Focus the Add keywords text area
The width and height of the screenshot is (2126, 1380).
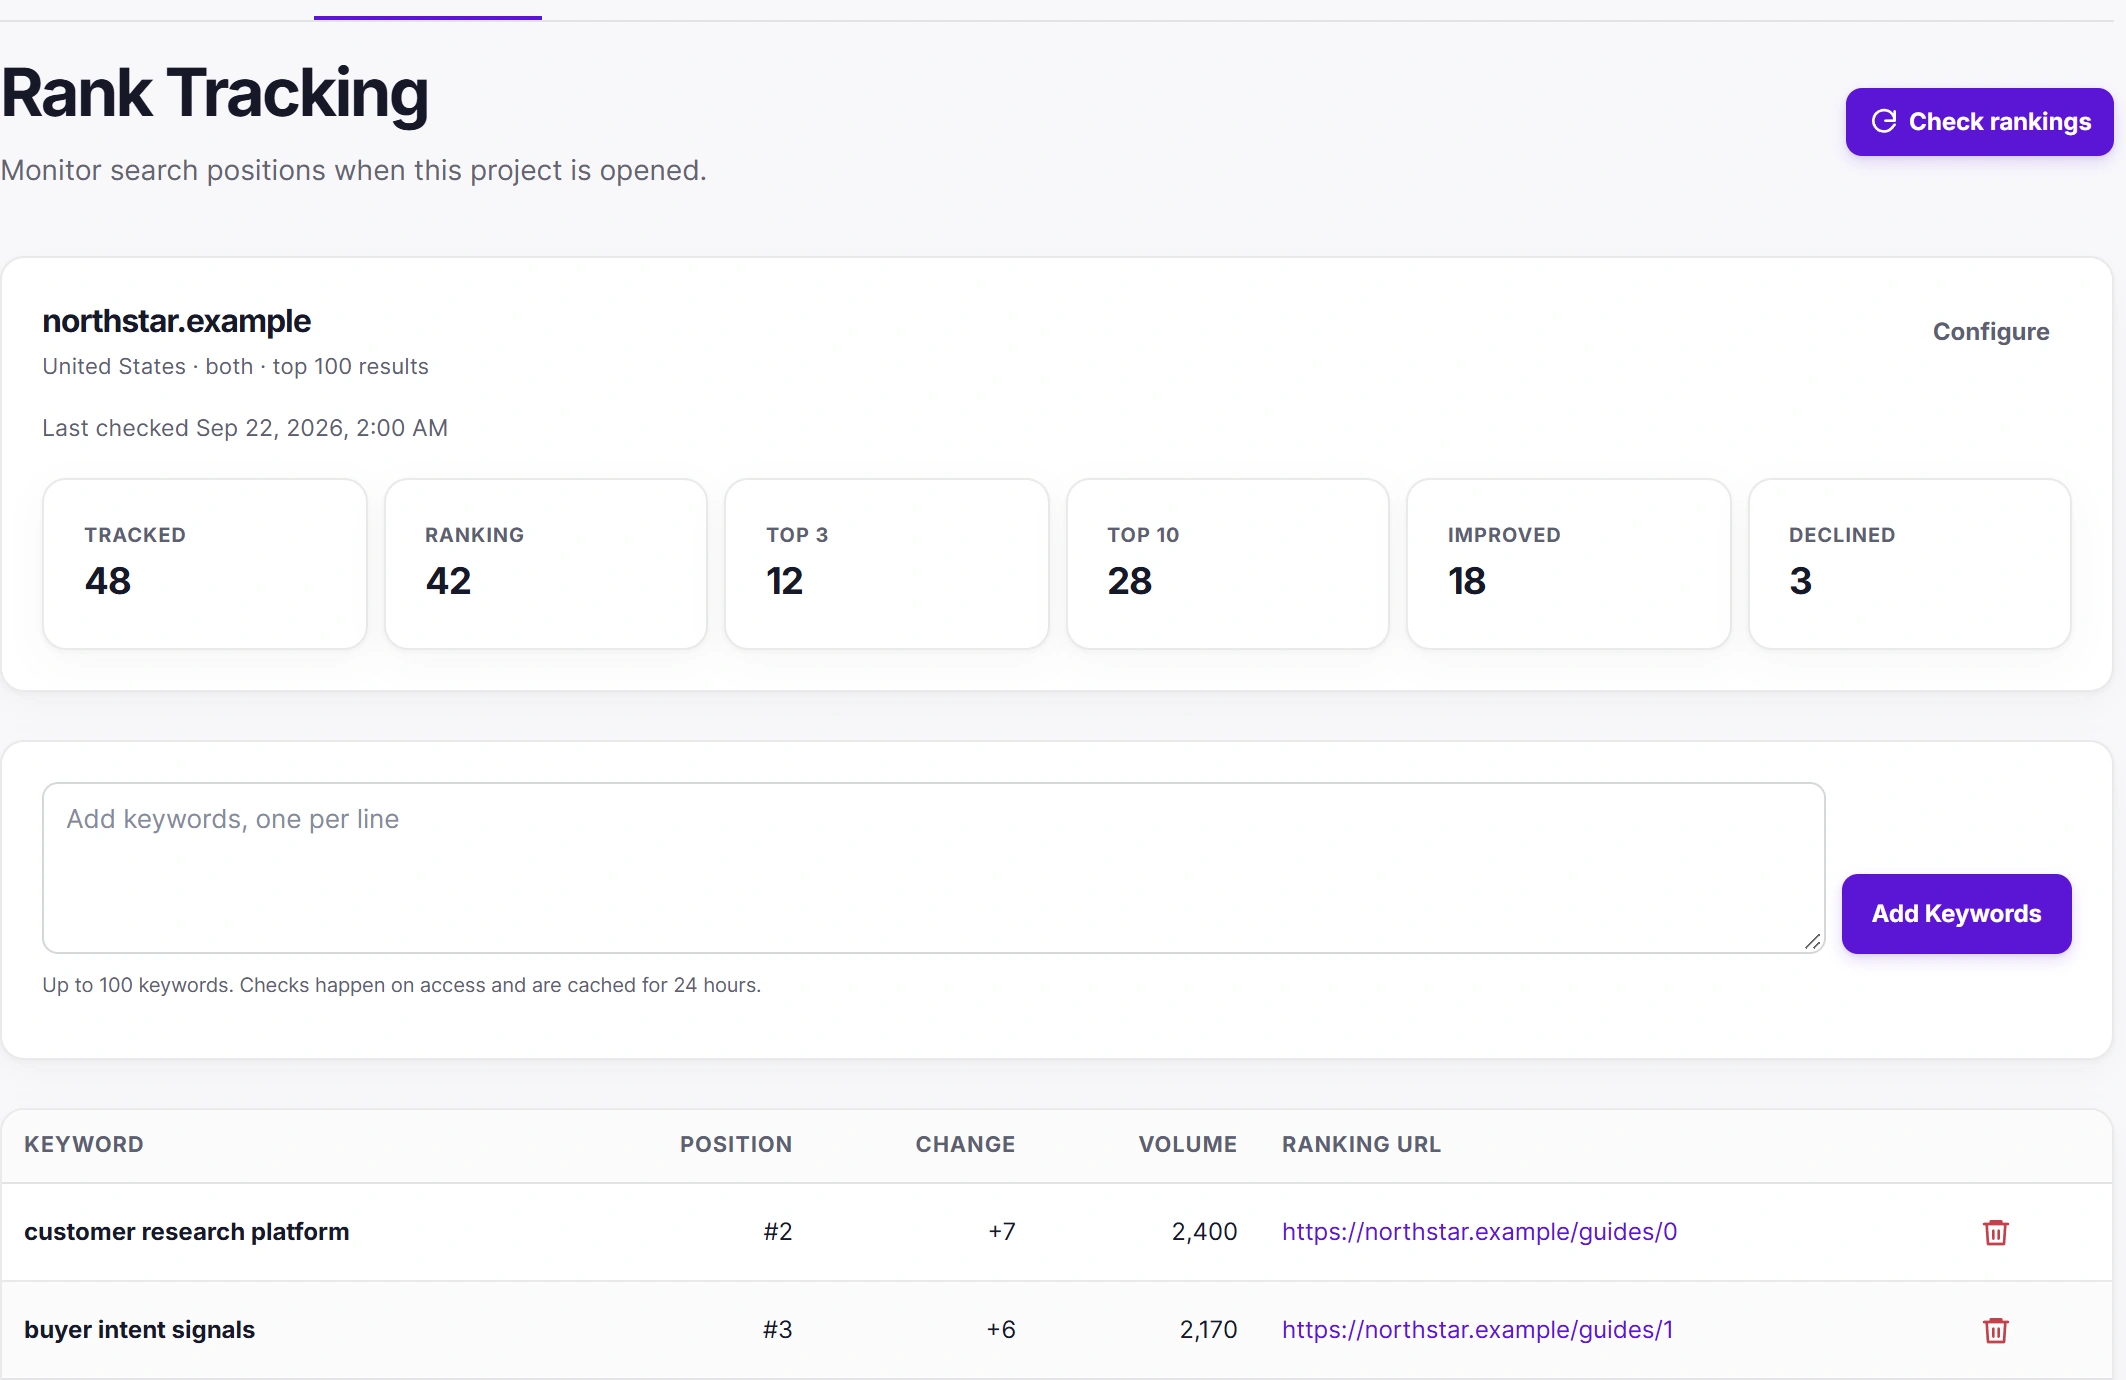tap(934, 868)
